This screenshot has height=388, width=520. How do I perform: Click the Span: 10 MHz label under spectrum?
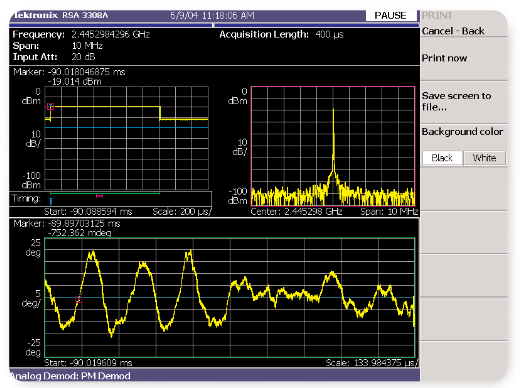point(389,212)
